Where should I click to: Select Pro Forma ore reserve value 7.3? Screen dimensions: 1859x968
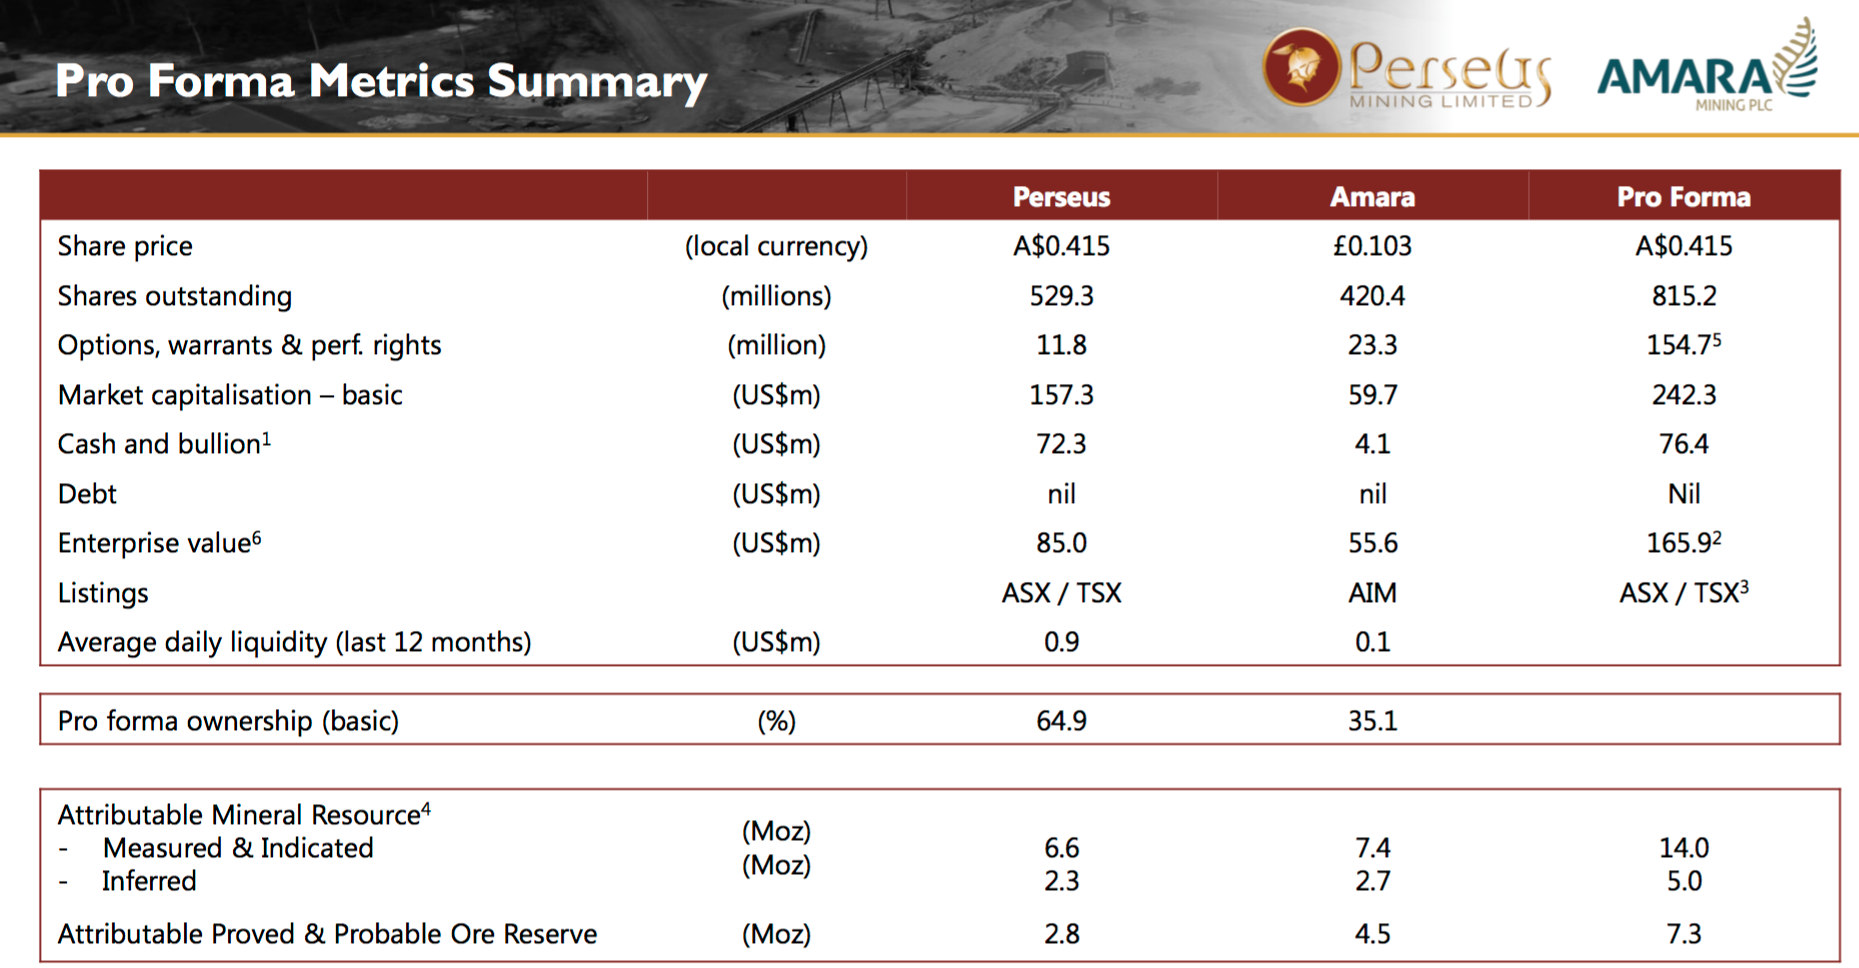[1683, 934]
